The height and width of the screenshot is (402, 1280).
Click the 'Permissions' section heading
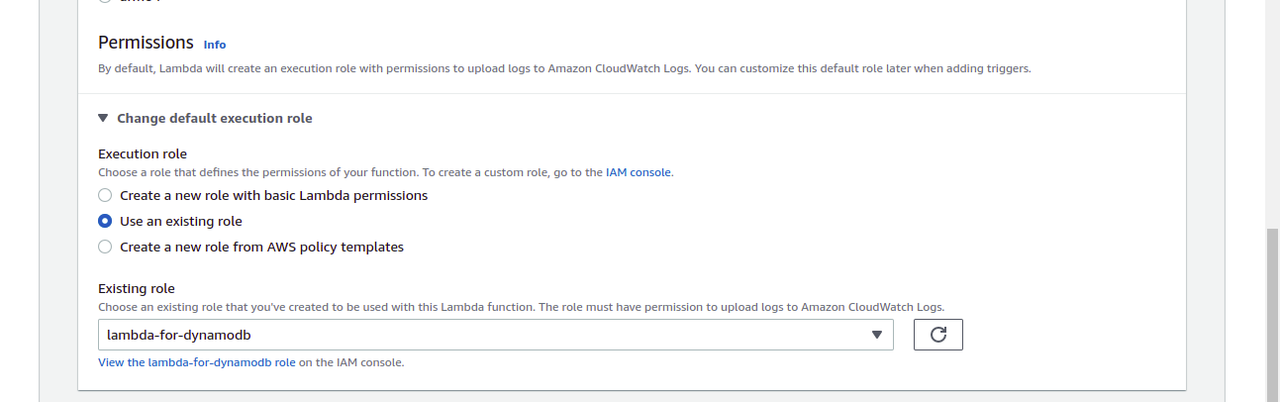tap(145, 42)
